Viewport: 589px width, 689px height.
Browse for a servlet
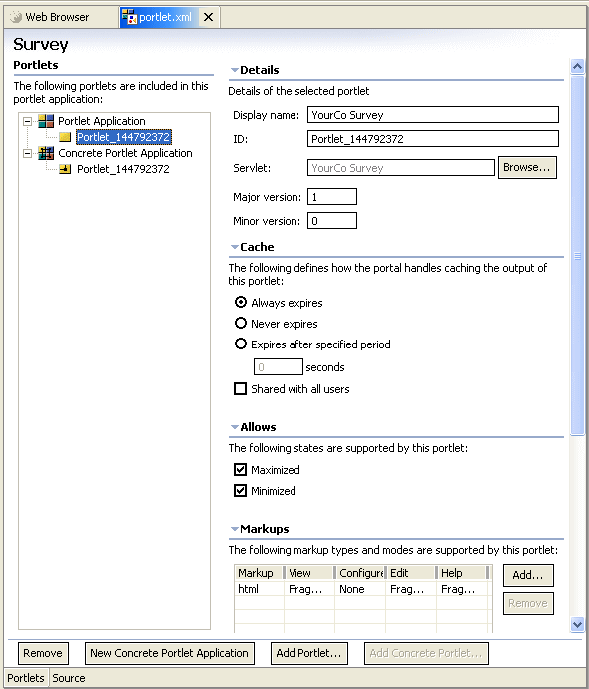pos(527,167)
